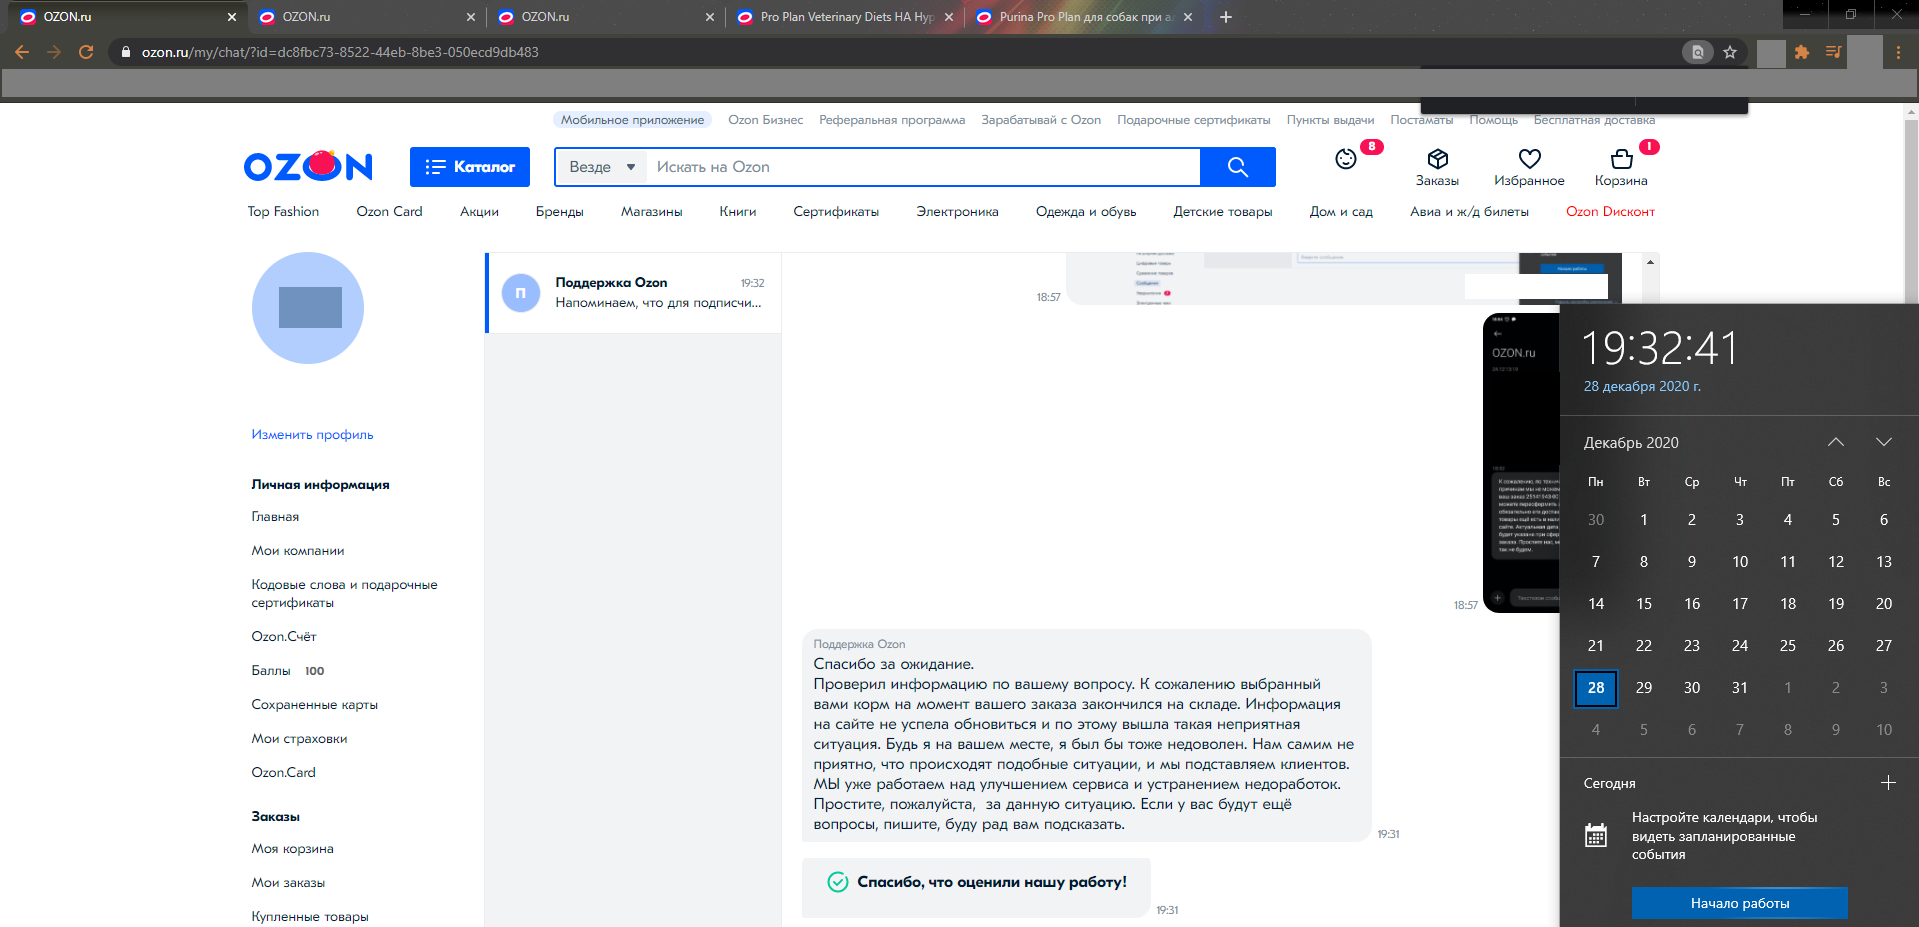Select Авиа и ж/д билеты category
1919x927 pixels.
tap(1469, 211)
